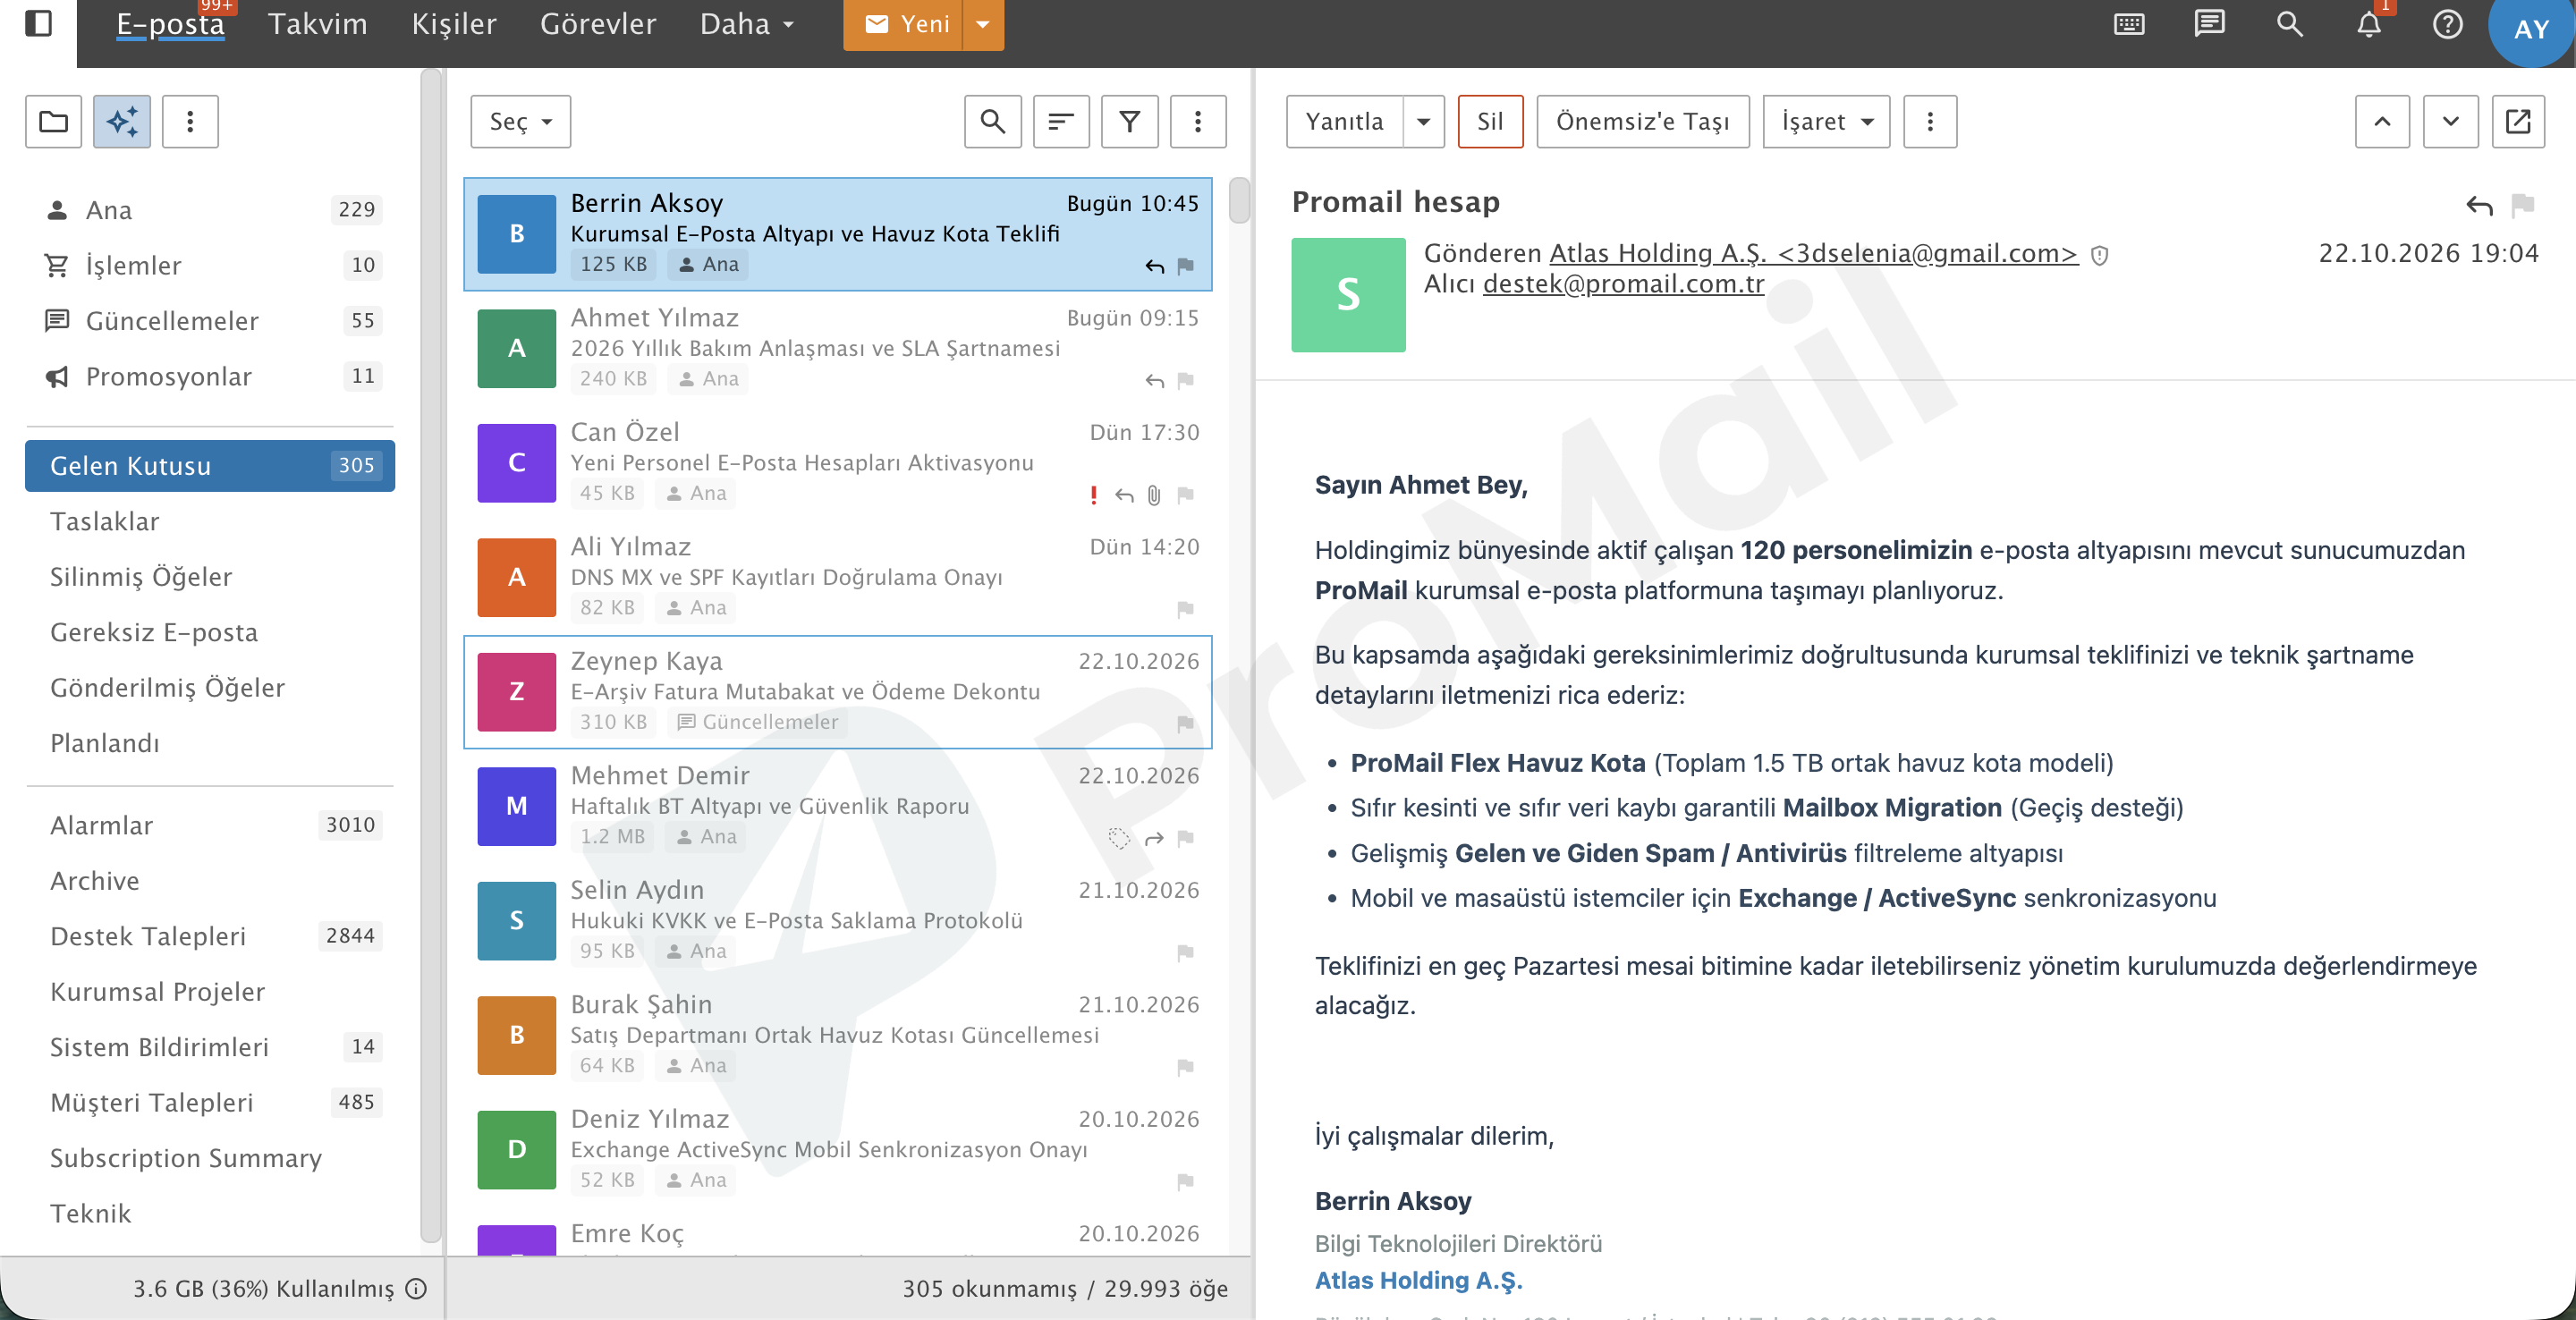Switch to Takvim tab
Image resolution: width=2576 pixels, height=1320 pixels.
(x=318, y=24)
